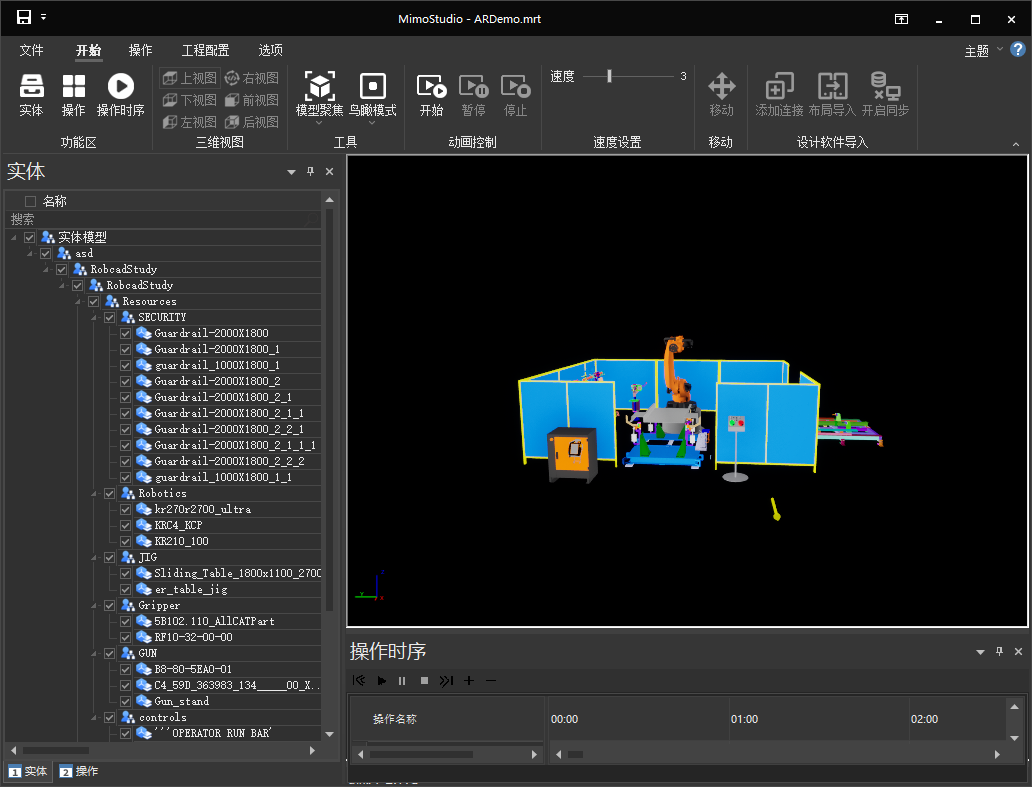This screenshot has height=787, width=1032.
Task: Toggle the 名称 header checkbox
Action: [30, 201]
